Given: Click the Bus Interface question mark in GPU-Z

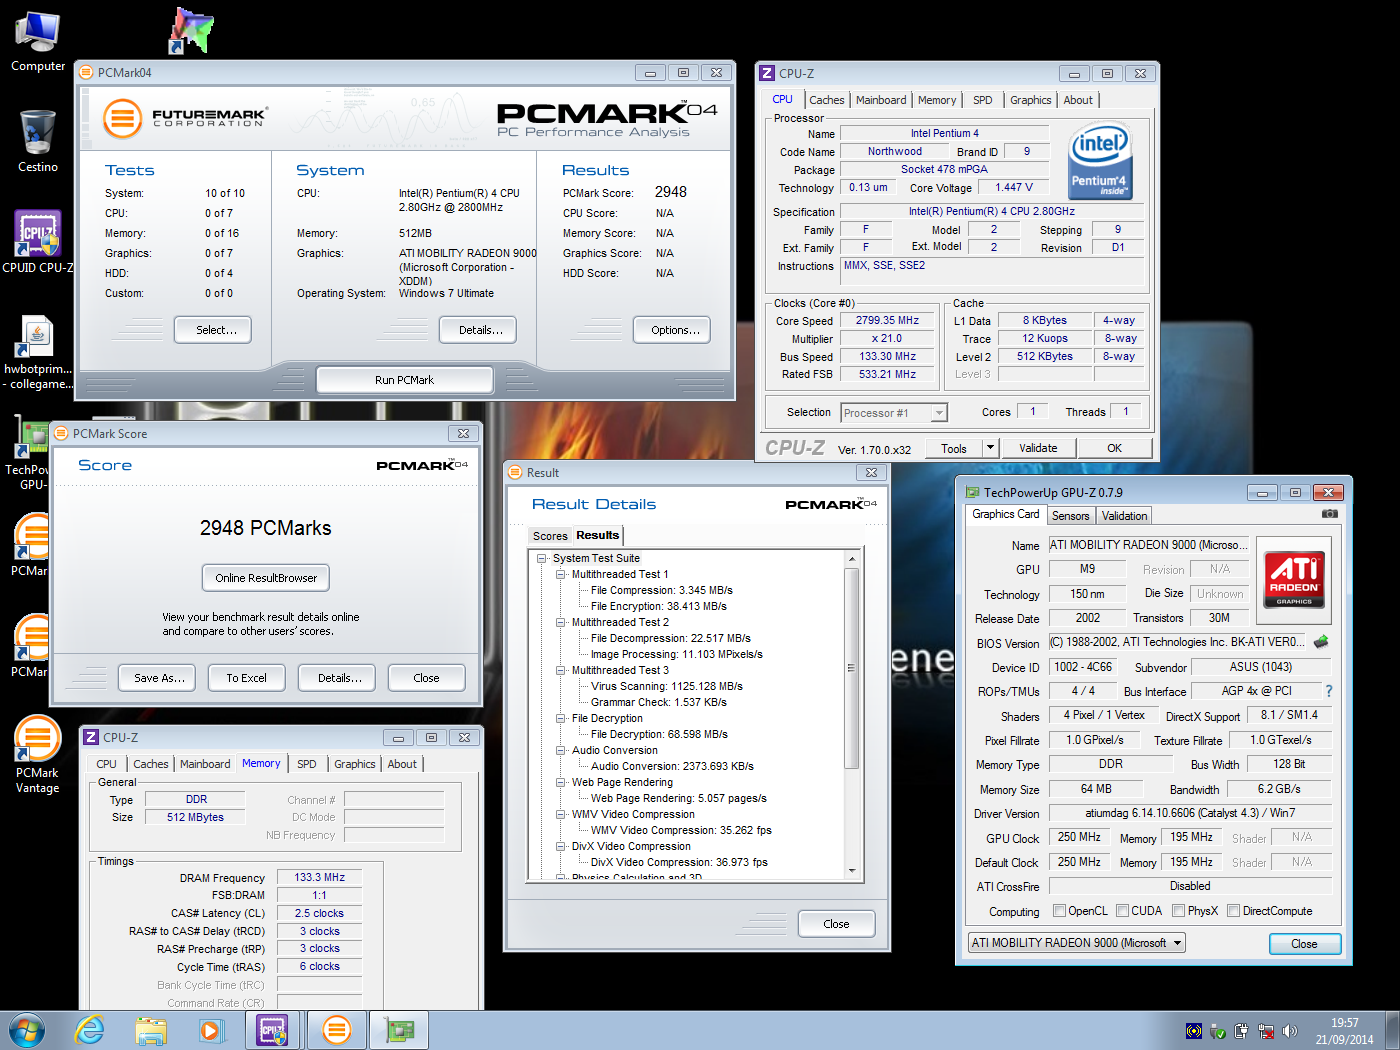Looking at the screenshot, I should tap(1329, 691).
